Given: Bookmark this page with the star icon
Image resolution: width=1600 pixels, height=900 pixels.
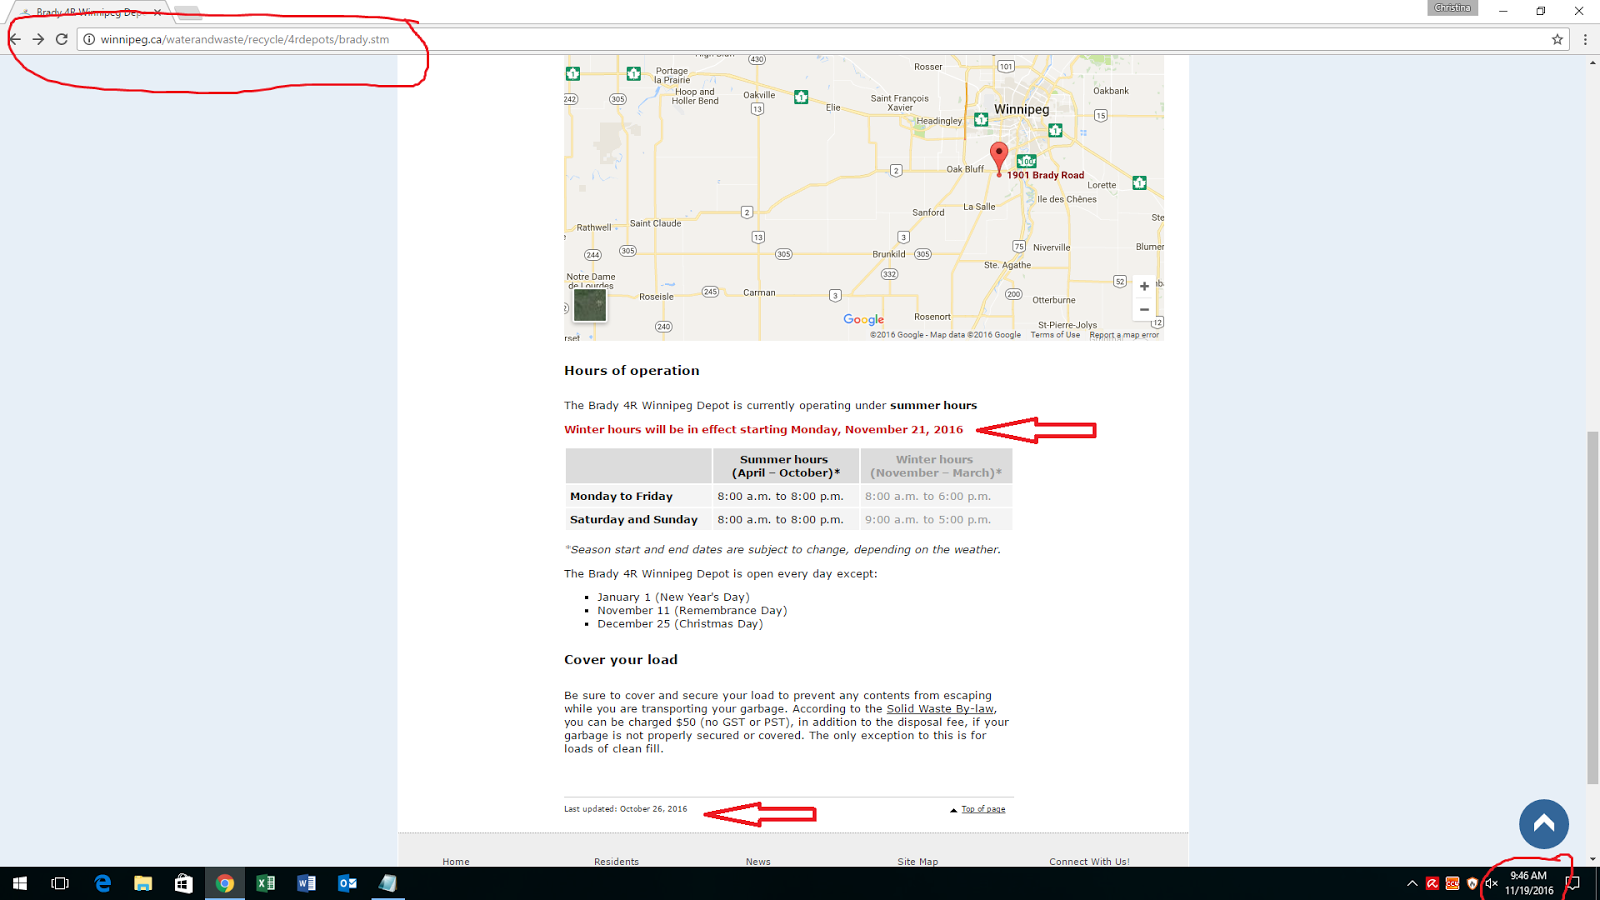Looking at the screenshot, I should [x=1557, y=39].
